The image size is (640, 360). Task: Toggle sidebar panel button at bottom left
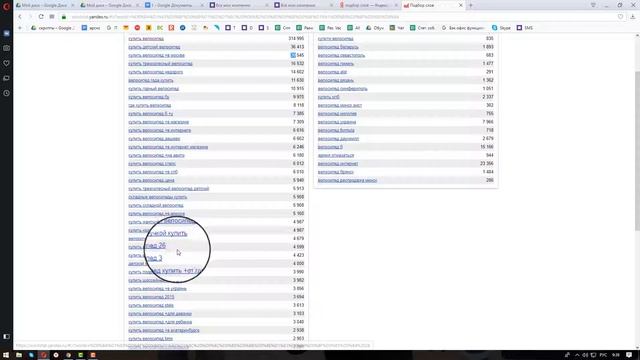(6, 337)
